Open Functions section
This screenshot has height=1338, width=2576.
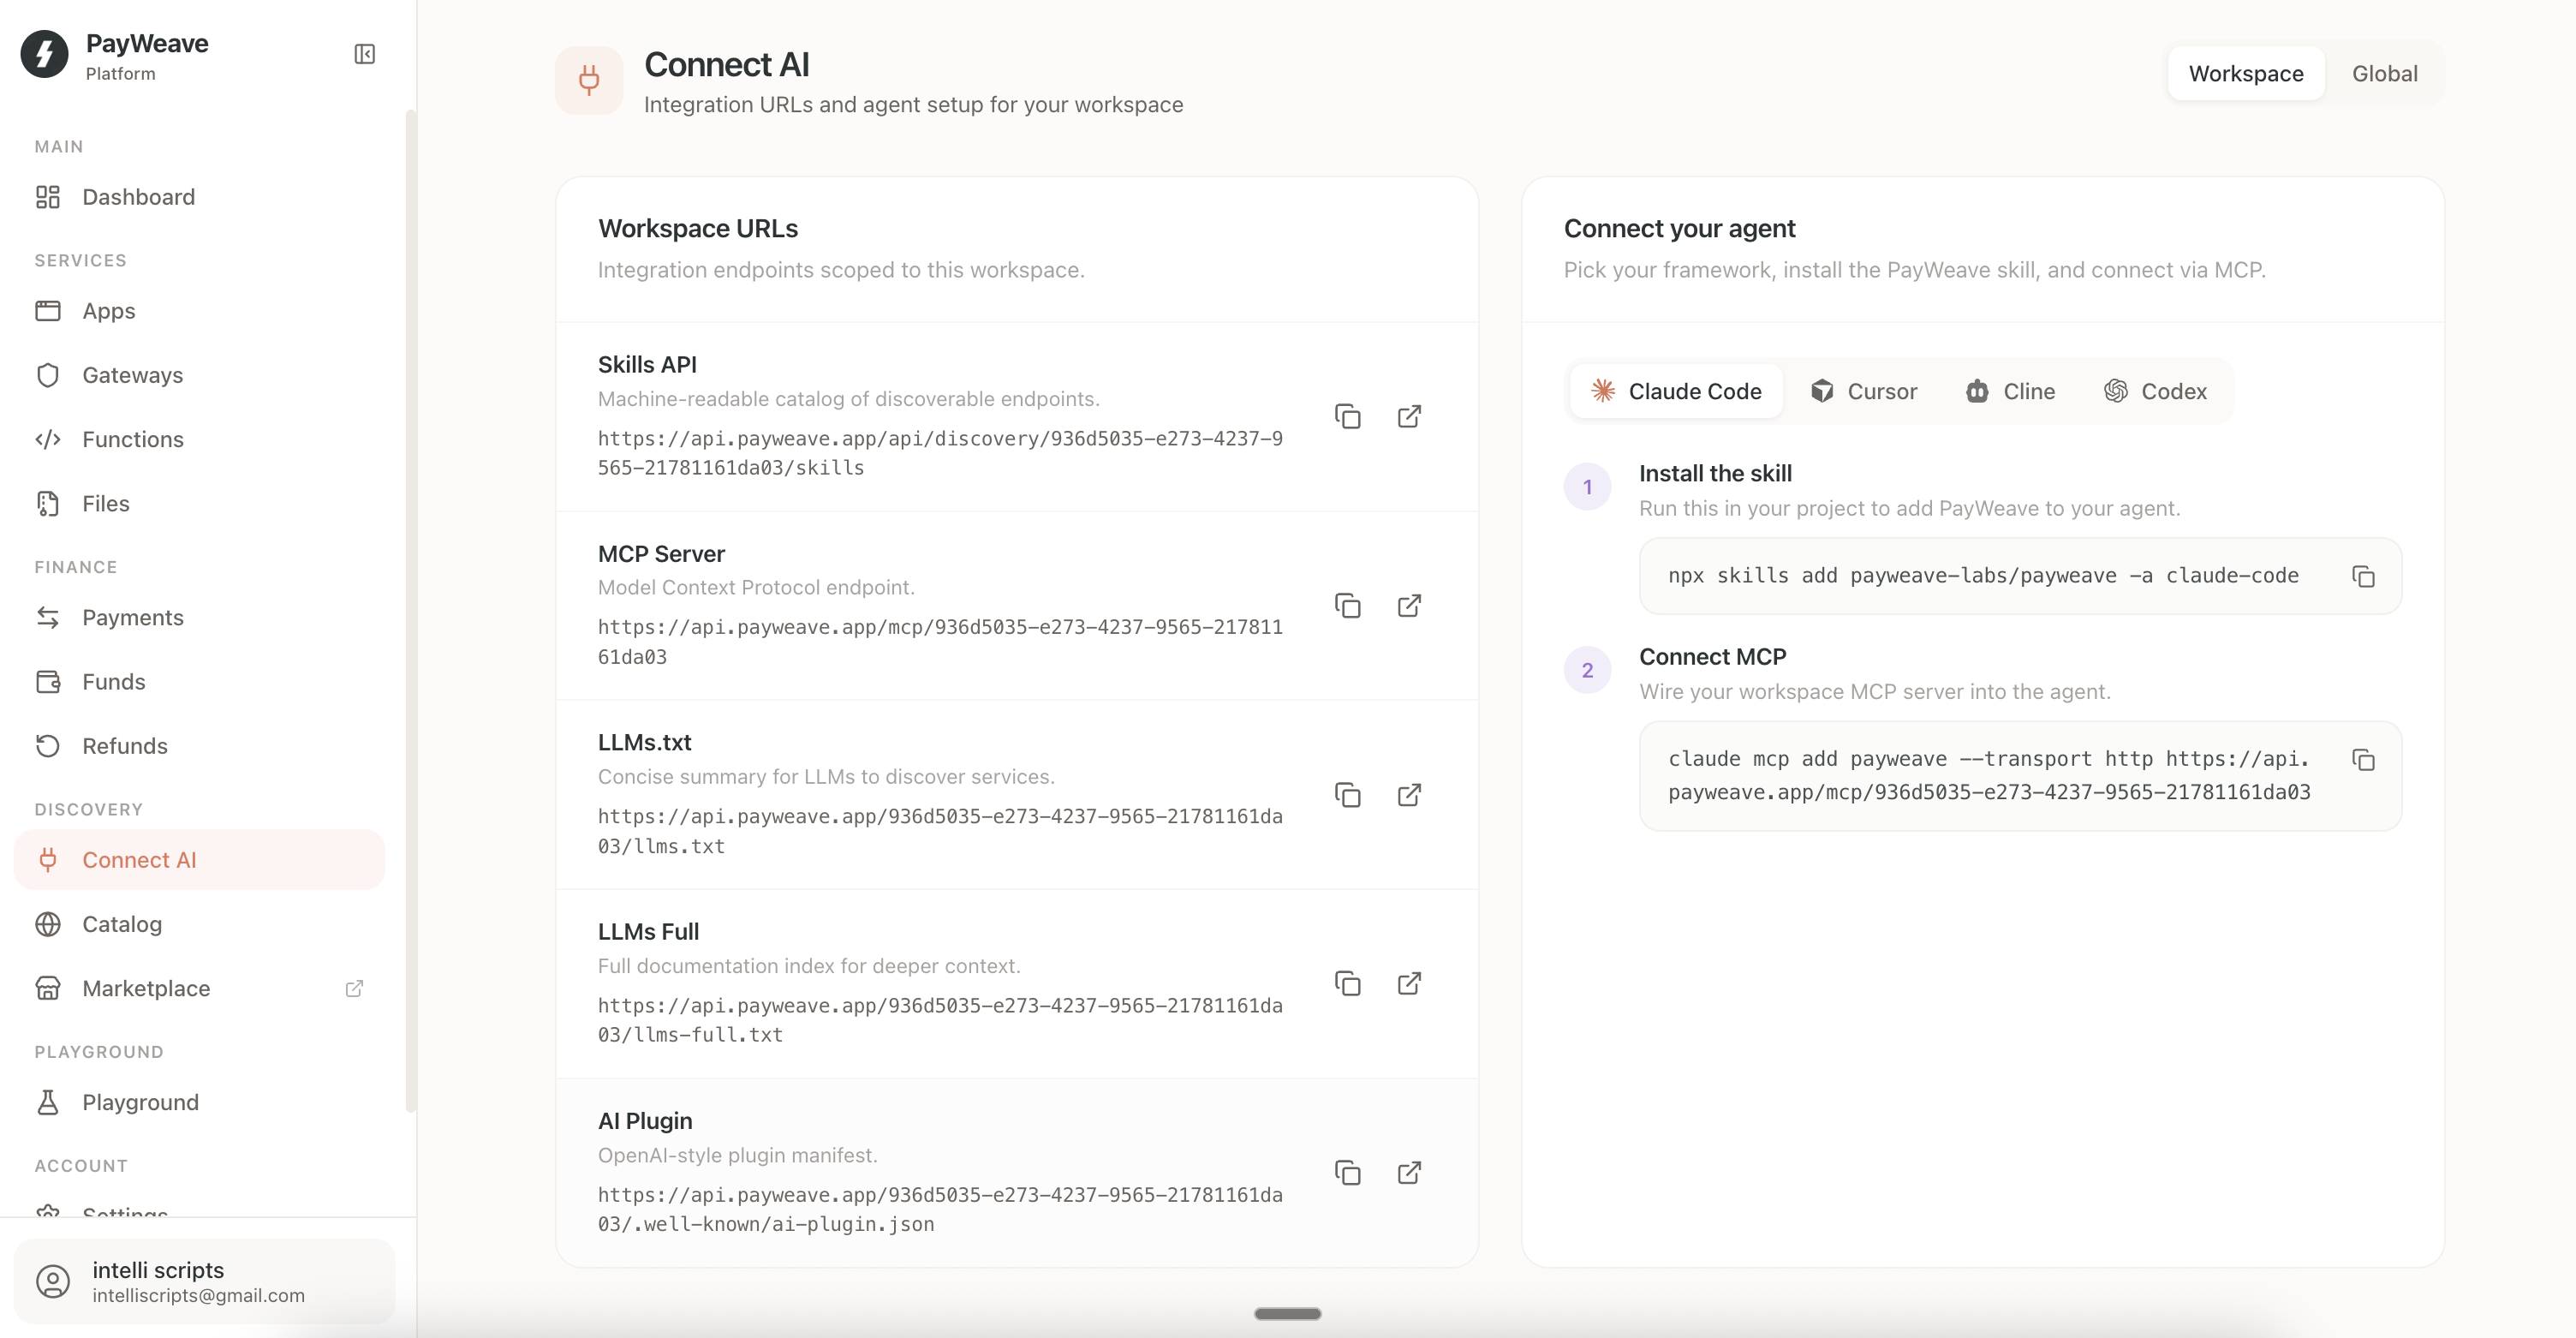[200, 439]
